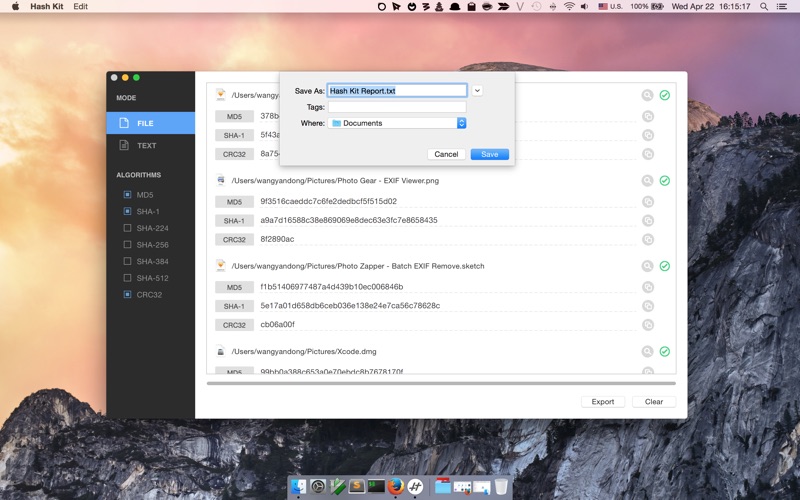Copy SHA-1 hash starting a9a7d16588c3
The width and height of the screenshot is (800, 500).
648,220
